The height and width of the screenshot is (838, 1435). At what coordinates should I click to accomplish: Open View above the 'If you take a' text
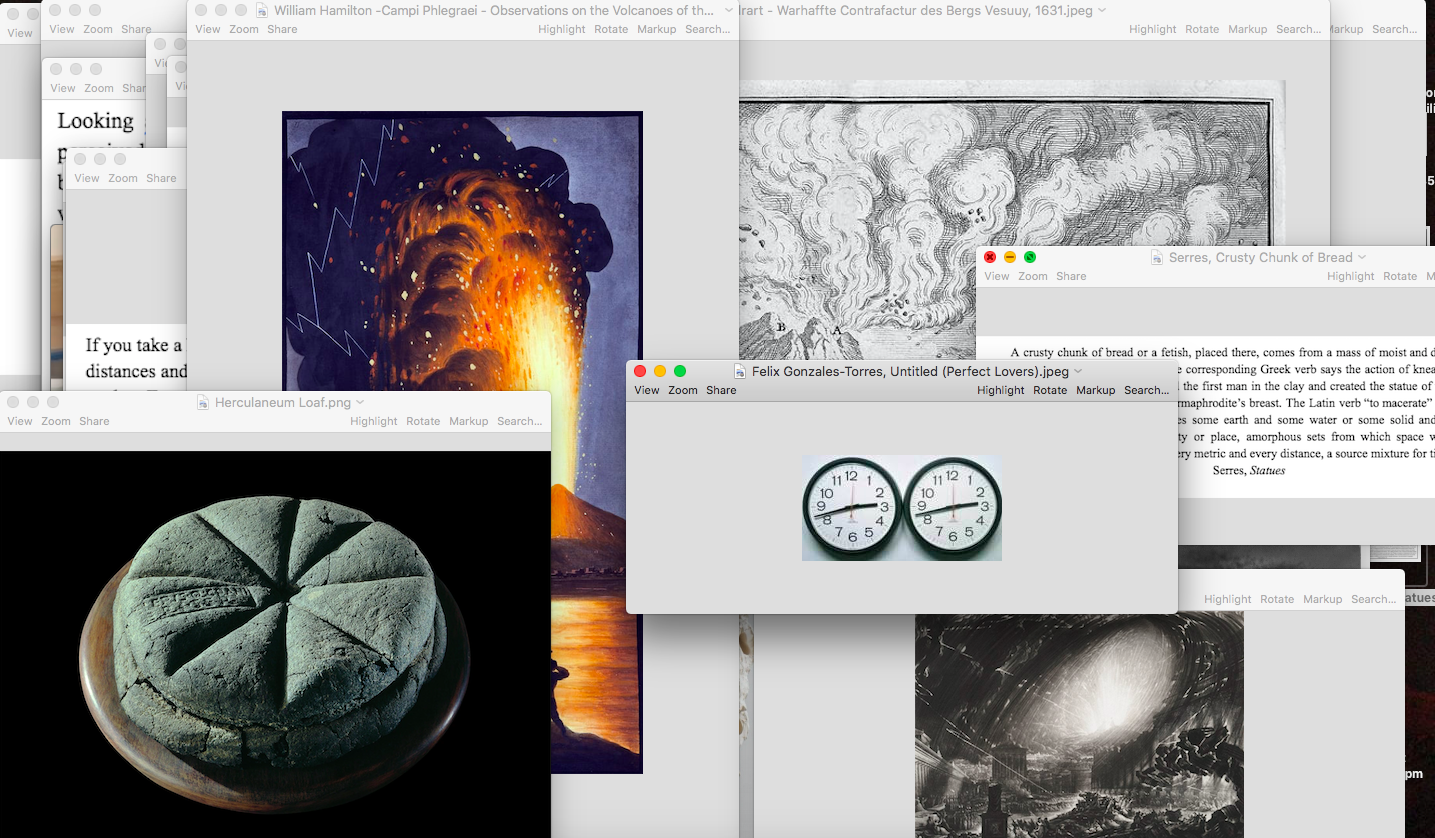[87, 178]
